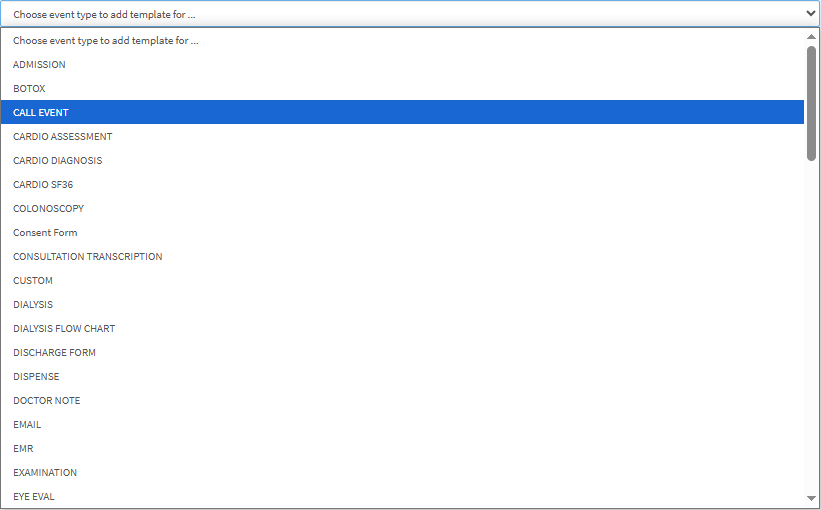Select COLONOSCOPY option
821x510 pixels.
(402, 208)
